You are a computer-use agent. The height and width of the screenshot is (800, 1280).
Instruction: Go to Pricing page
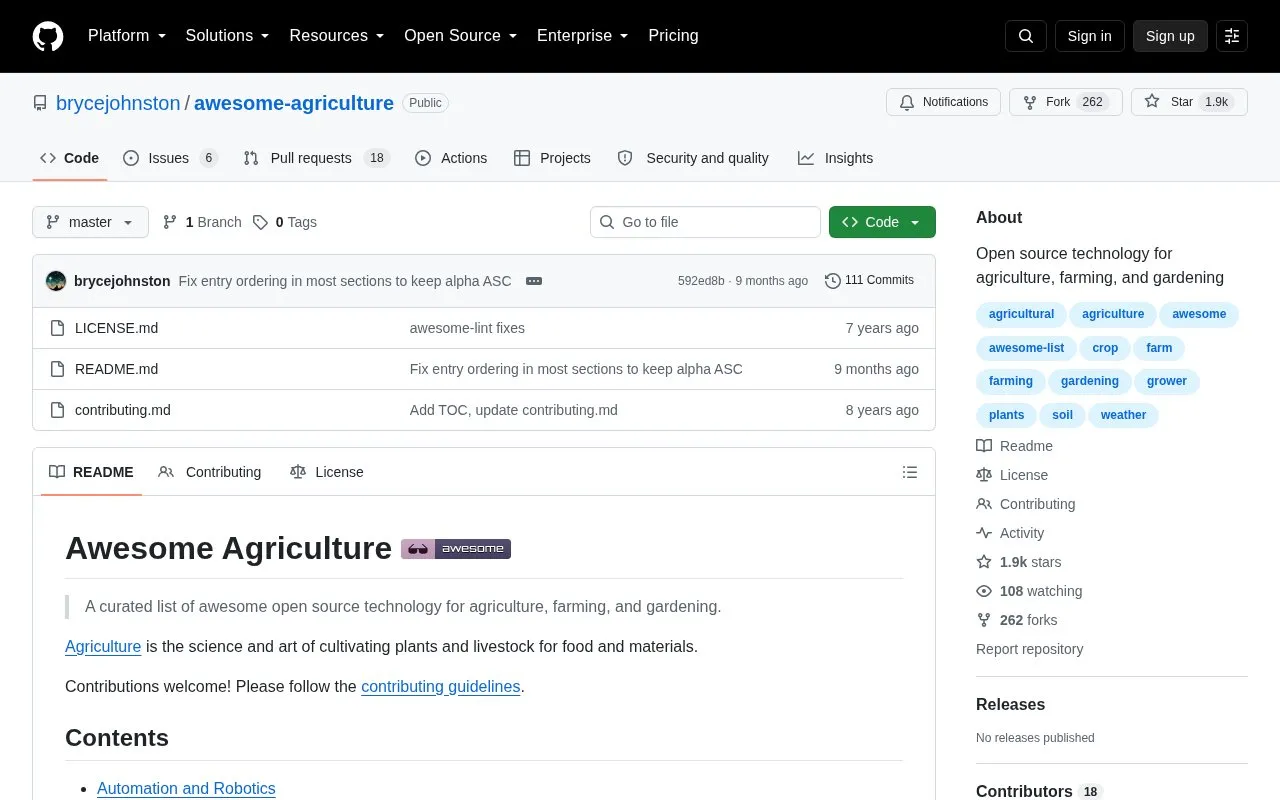673,36
